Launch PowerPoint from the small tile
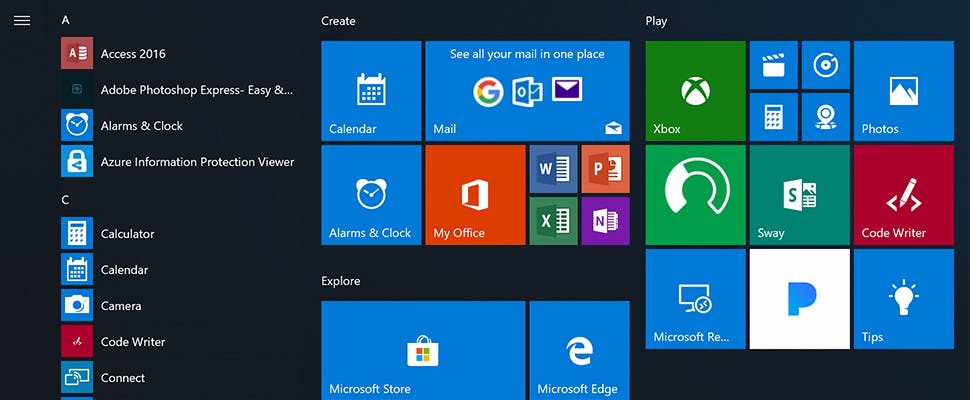The height and width of the screenshot is (400, 970). click(606, 169)
